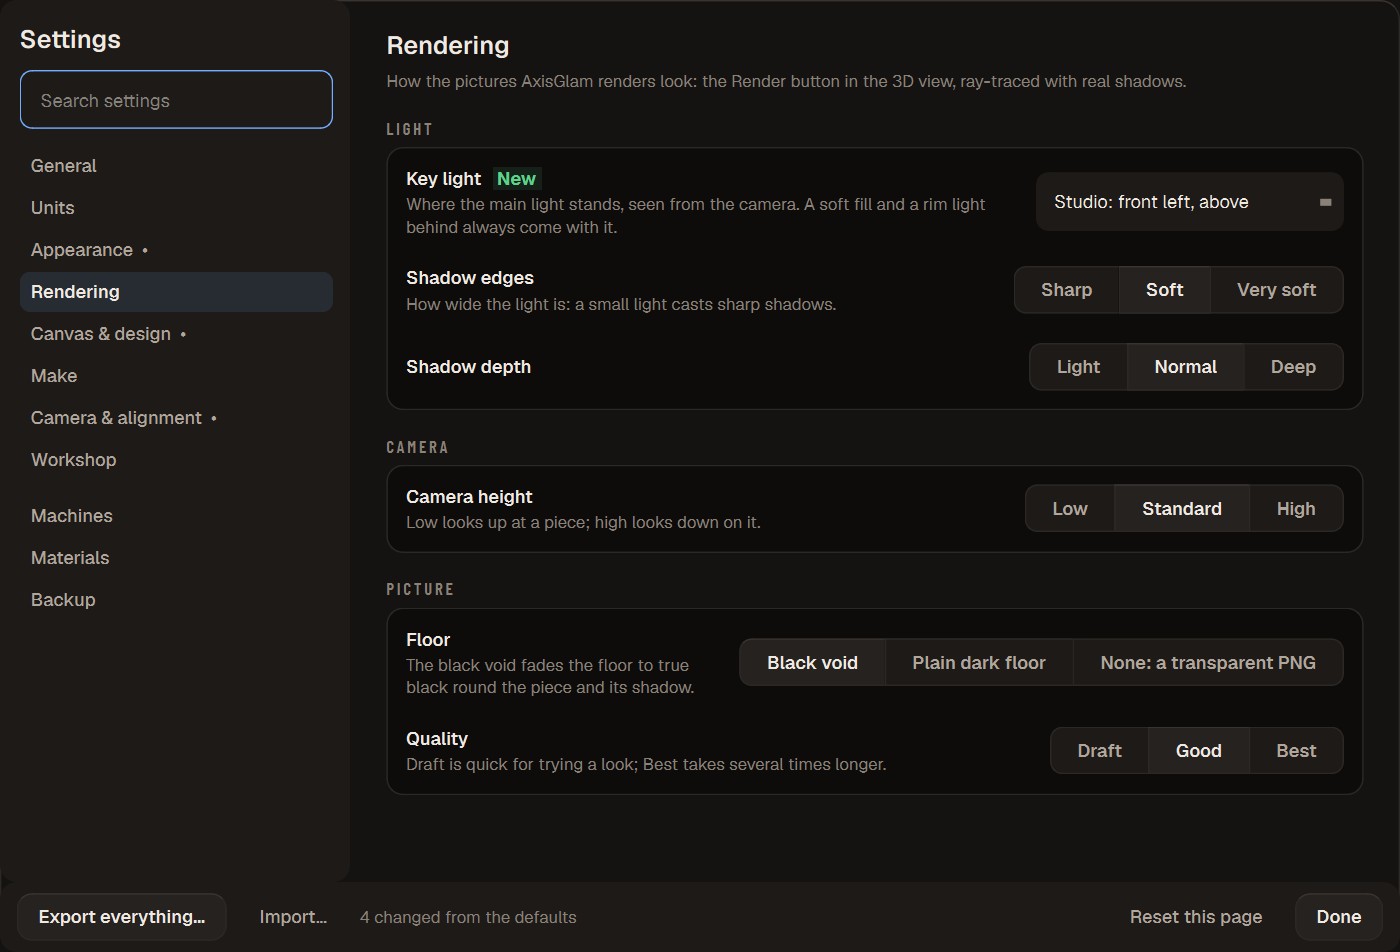1400x952 pixels.
Task: Open the General settings page
Action: (x=176, y=166)
